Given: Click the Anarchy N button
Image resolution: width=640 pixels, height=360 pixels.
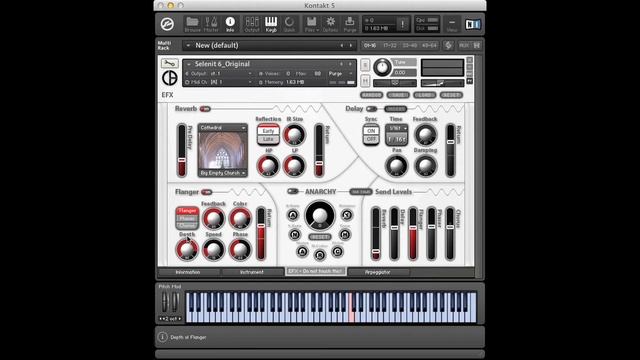Looking at the screenshot, I should 295,234.
